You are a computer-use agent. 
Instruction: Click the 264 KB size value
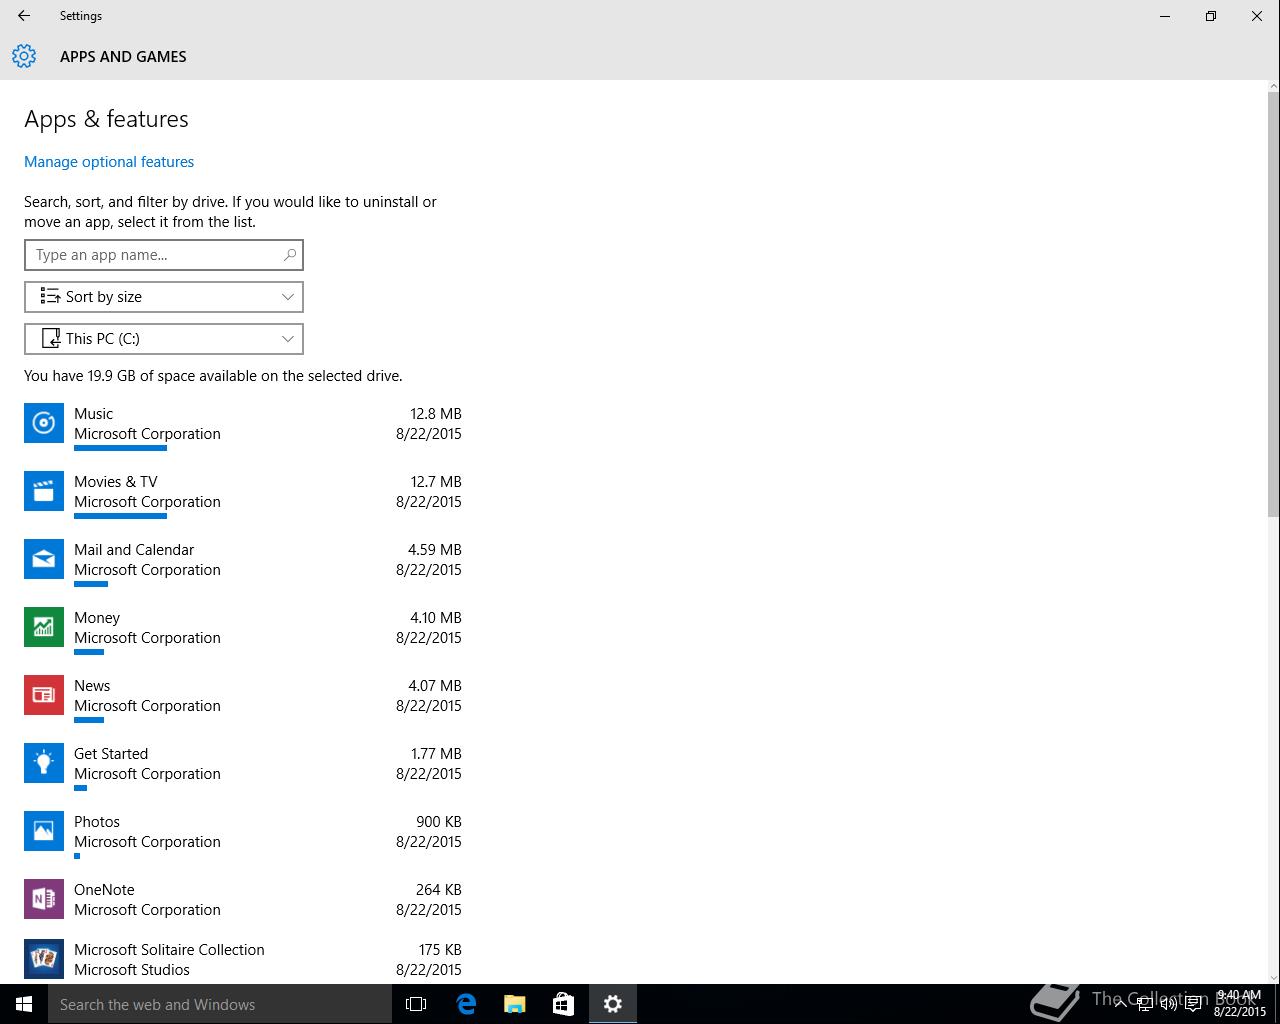[x=439, y=890]
